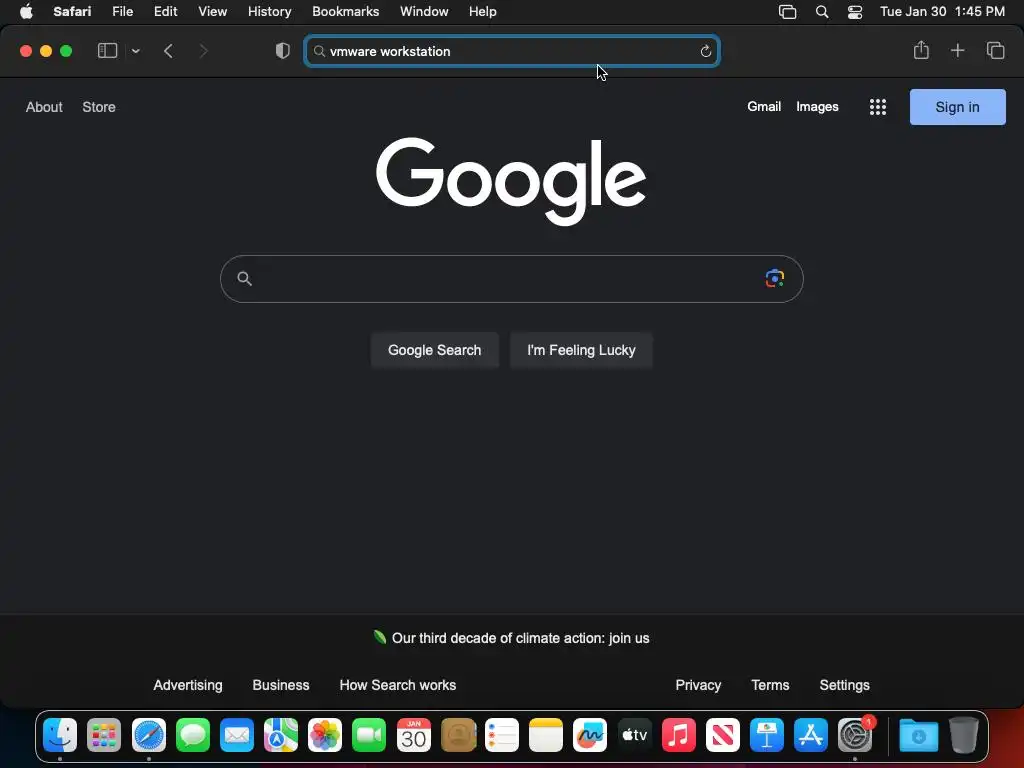Open the Window menu
The image size is (1024, 768).
(x=424, y=11)
